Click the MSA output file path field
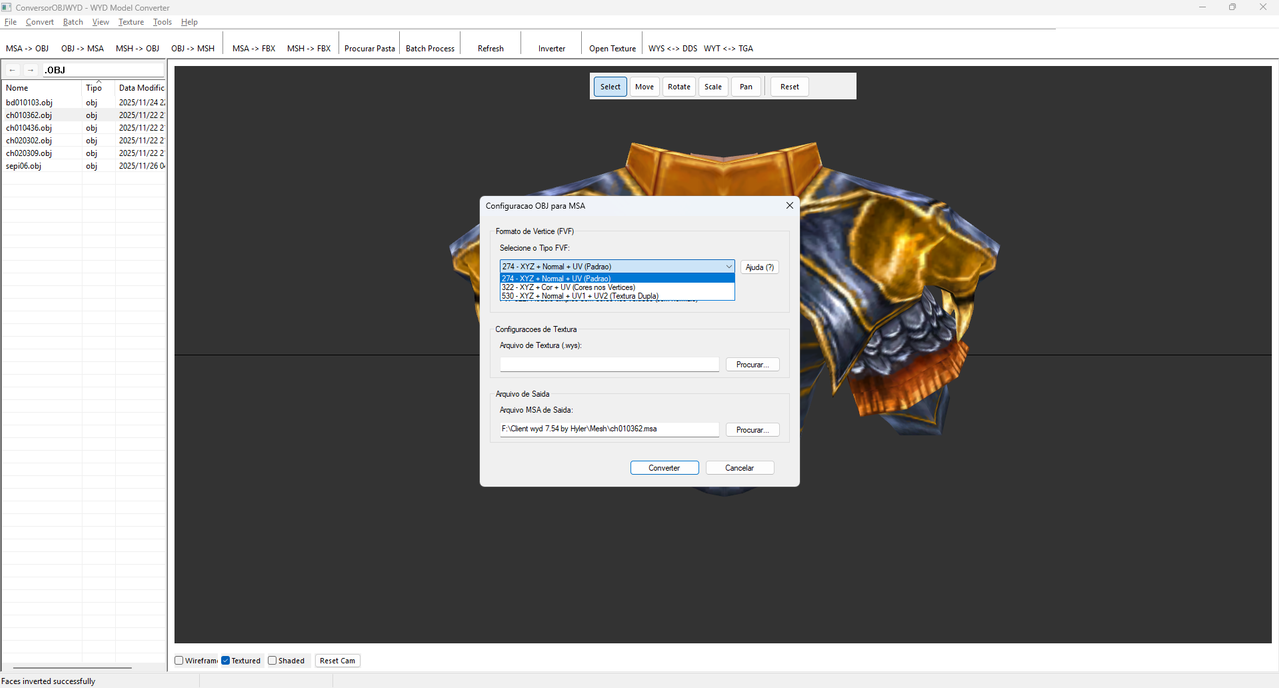1279x688 pixels. 609,429
